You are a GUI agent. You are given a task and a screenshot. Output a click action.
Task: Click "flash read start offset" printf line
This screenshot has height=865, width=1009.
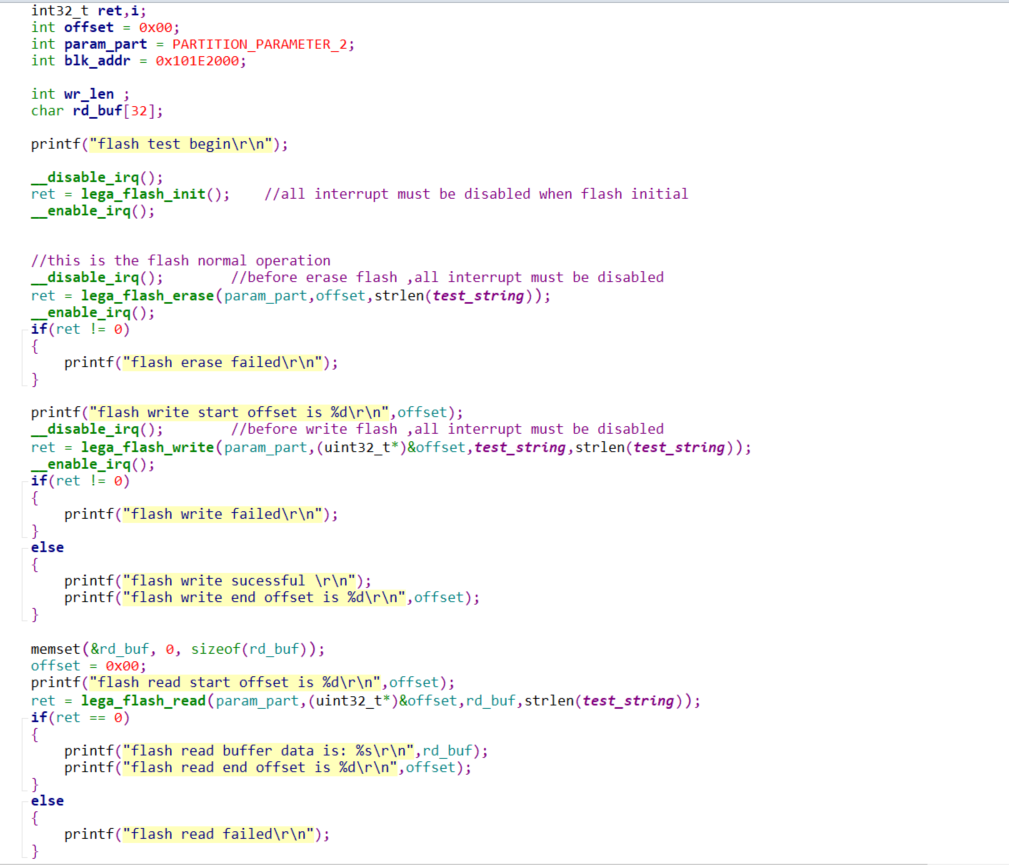click(243, 682)
